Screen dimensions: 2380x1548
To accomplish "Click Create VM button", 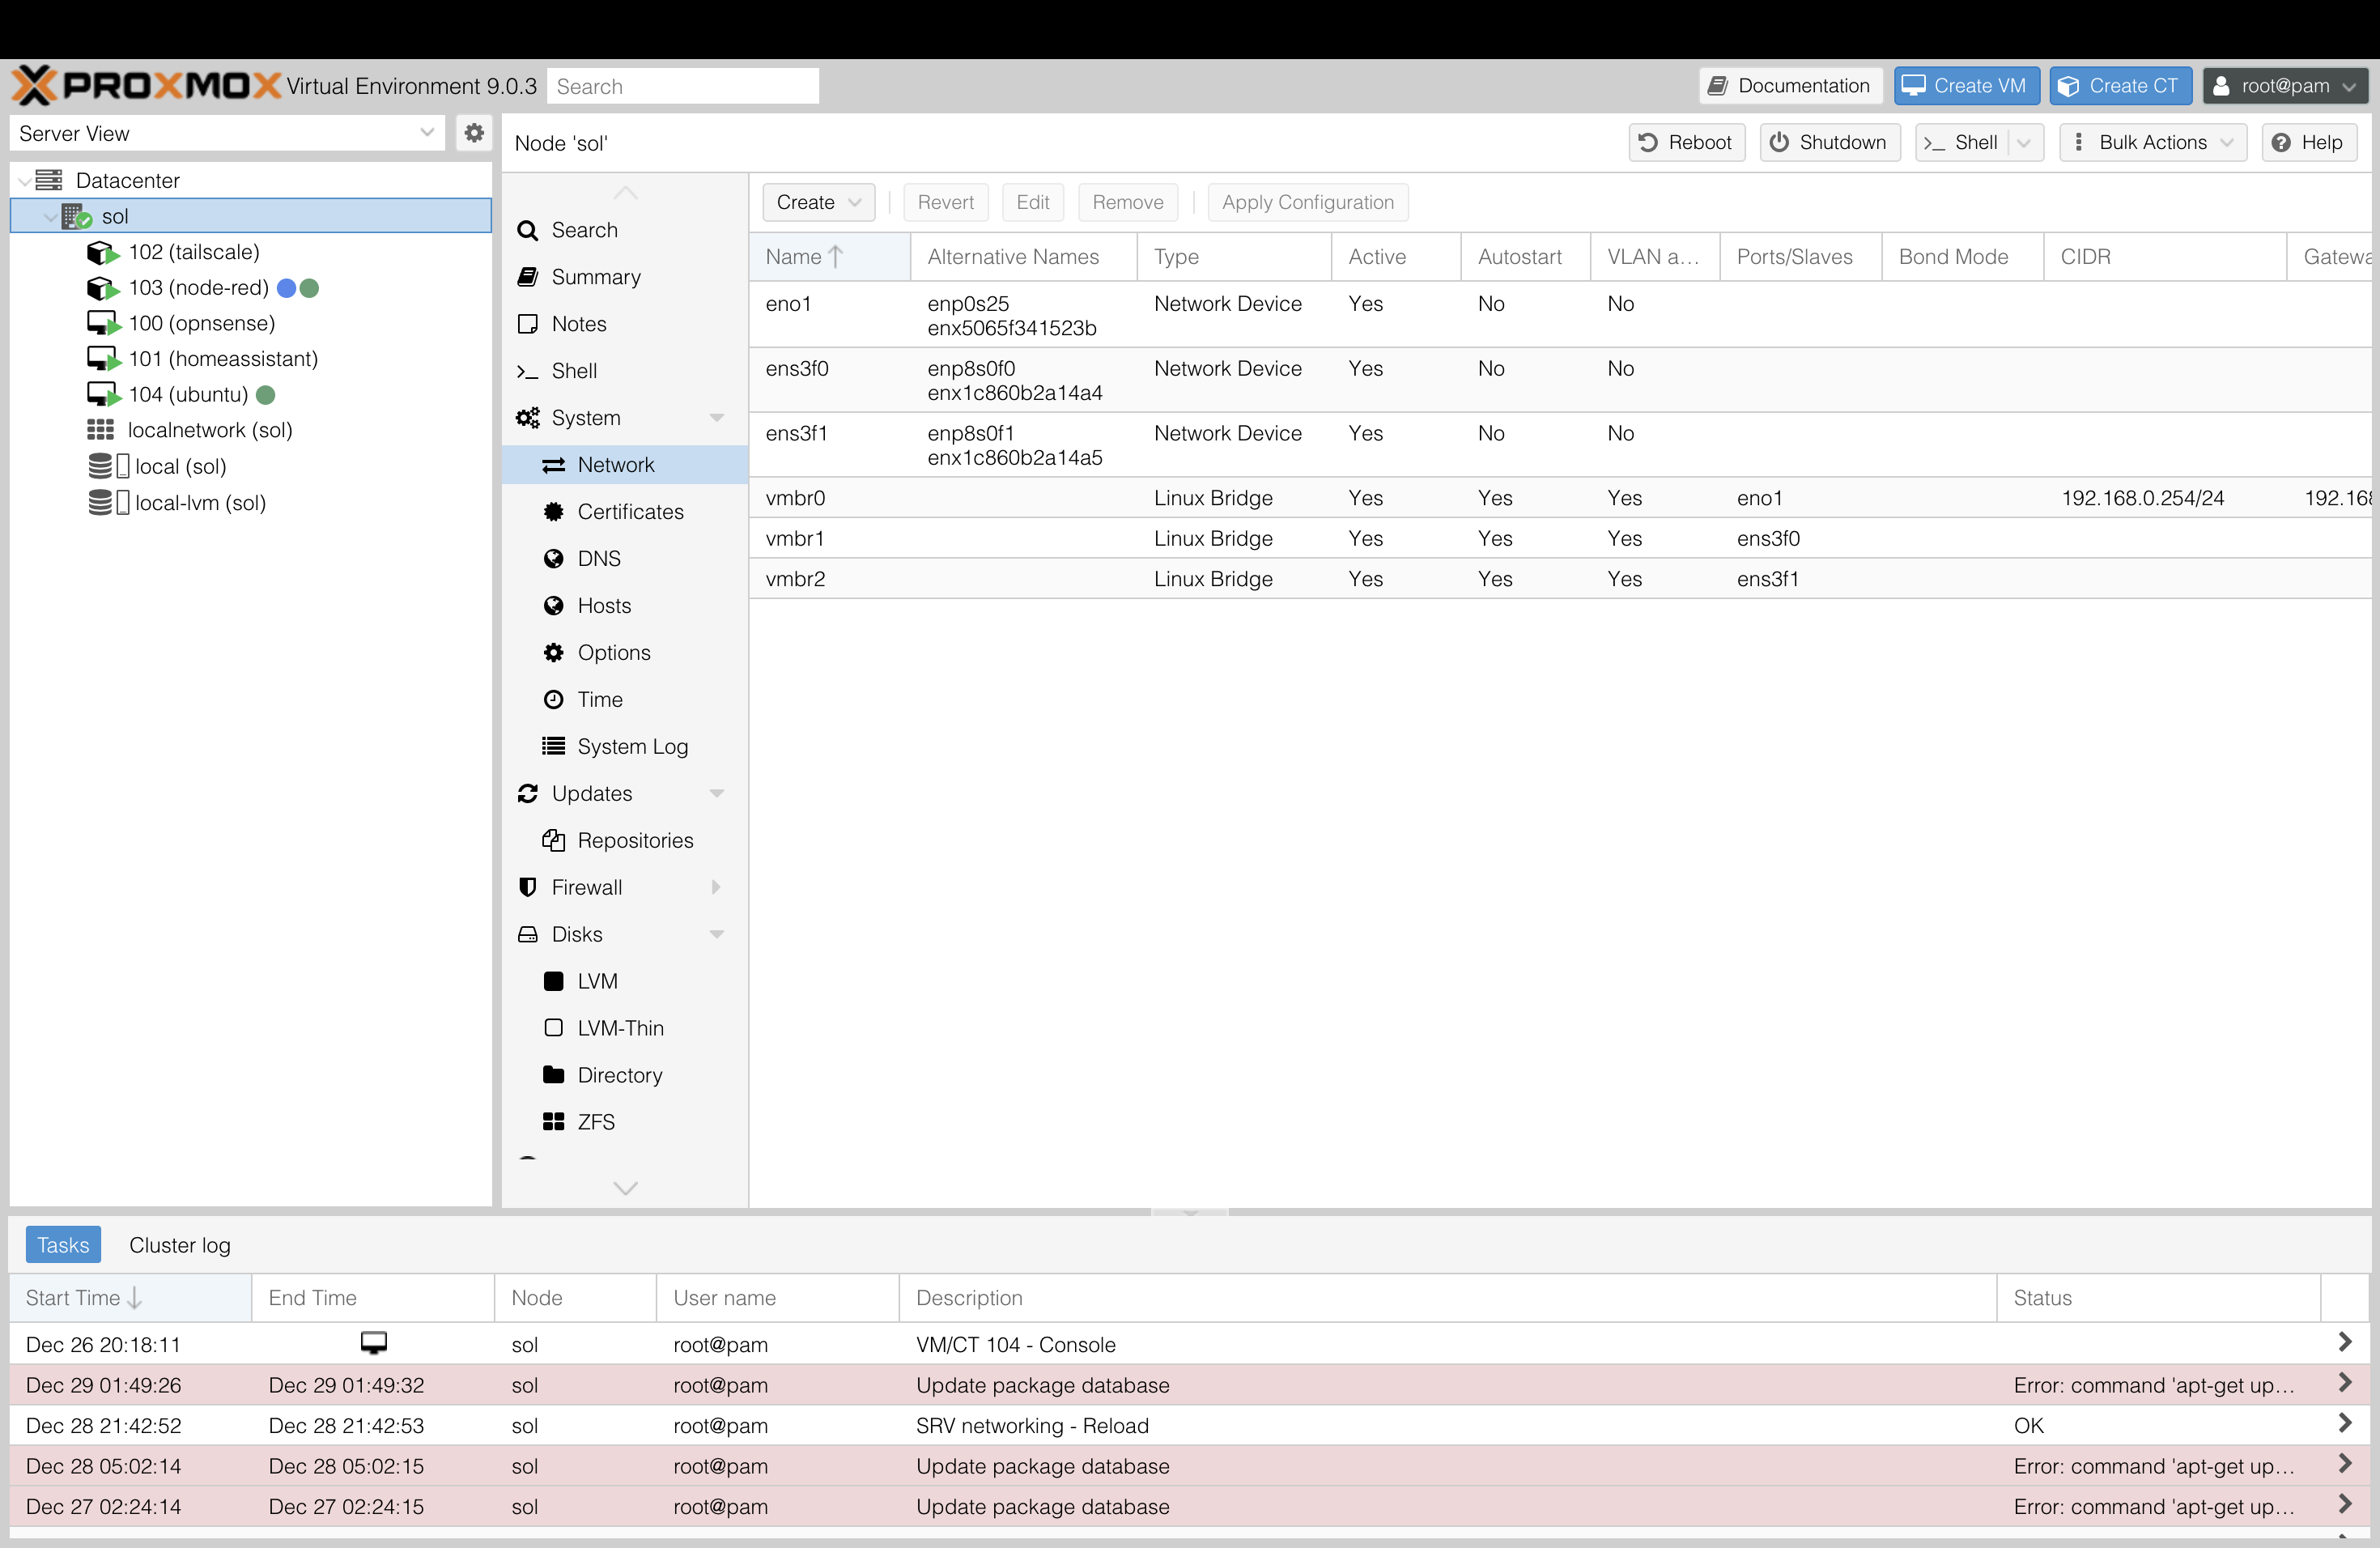I will click(1965, 86).
